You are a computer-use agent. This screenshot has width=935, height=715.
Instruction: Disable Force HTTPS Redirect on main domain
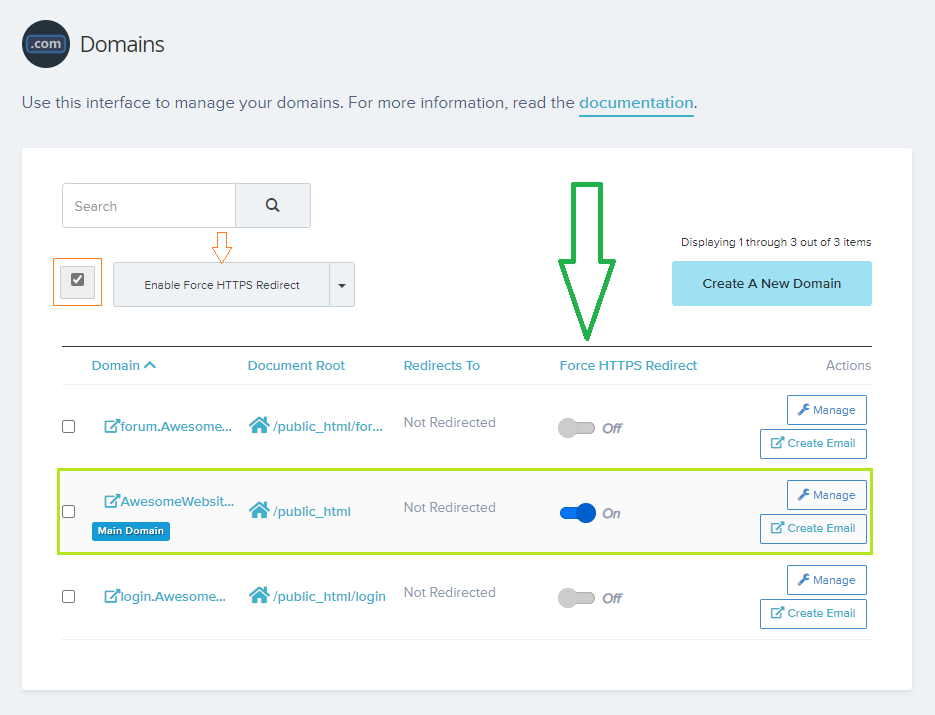577,513
